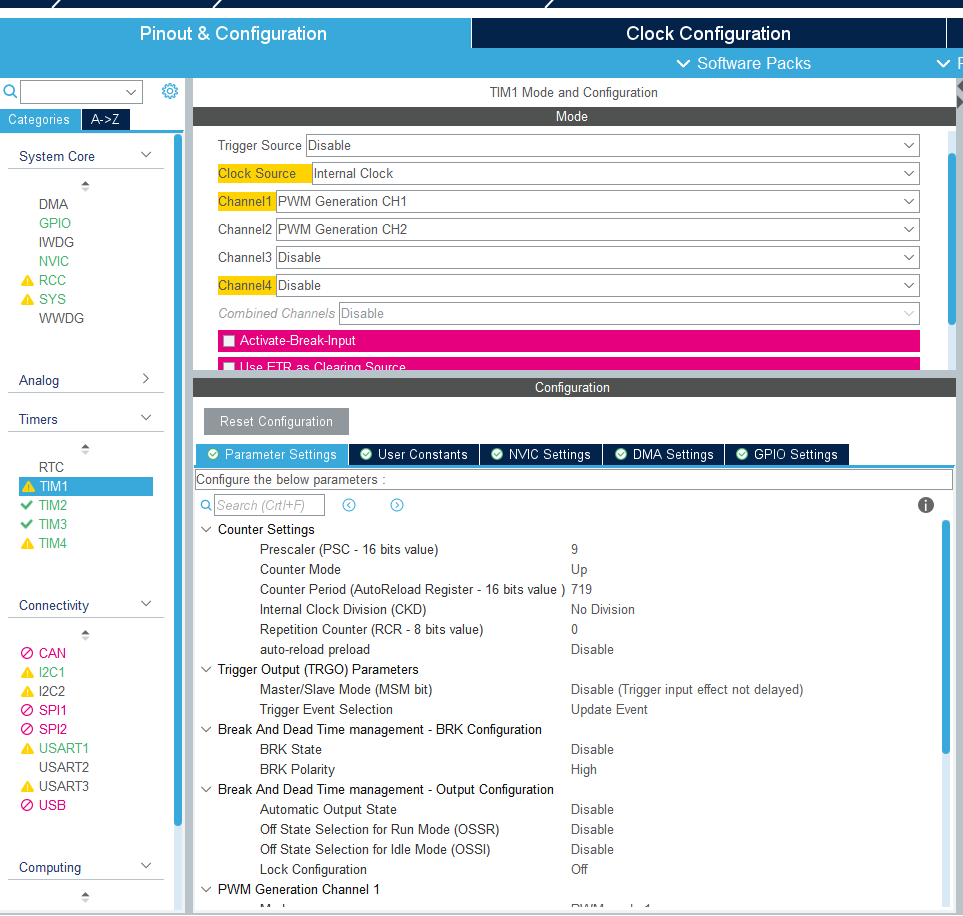Open the settings gear icon
This screenshot has width=963, height=916.
170,91
